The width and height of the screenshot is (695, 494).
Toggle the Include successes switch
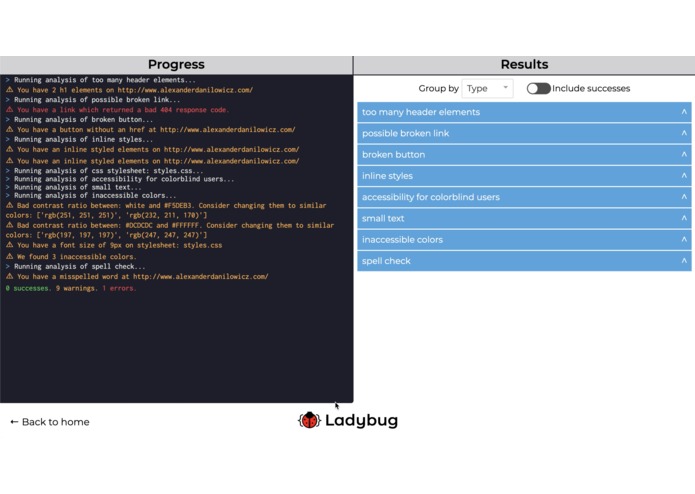pos(538,89)
